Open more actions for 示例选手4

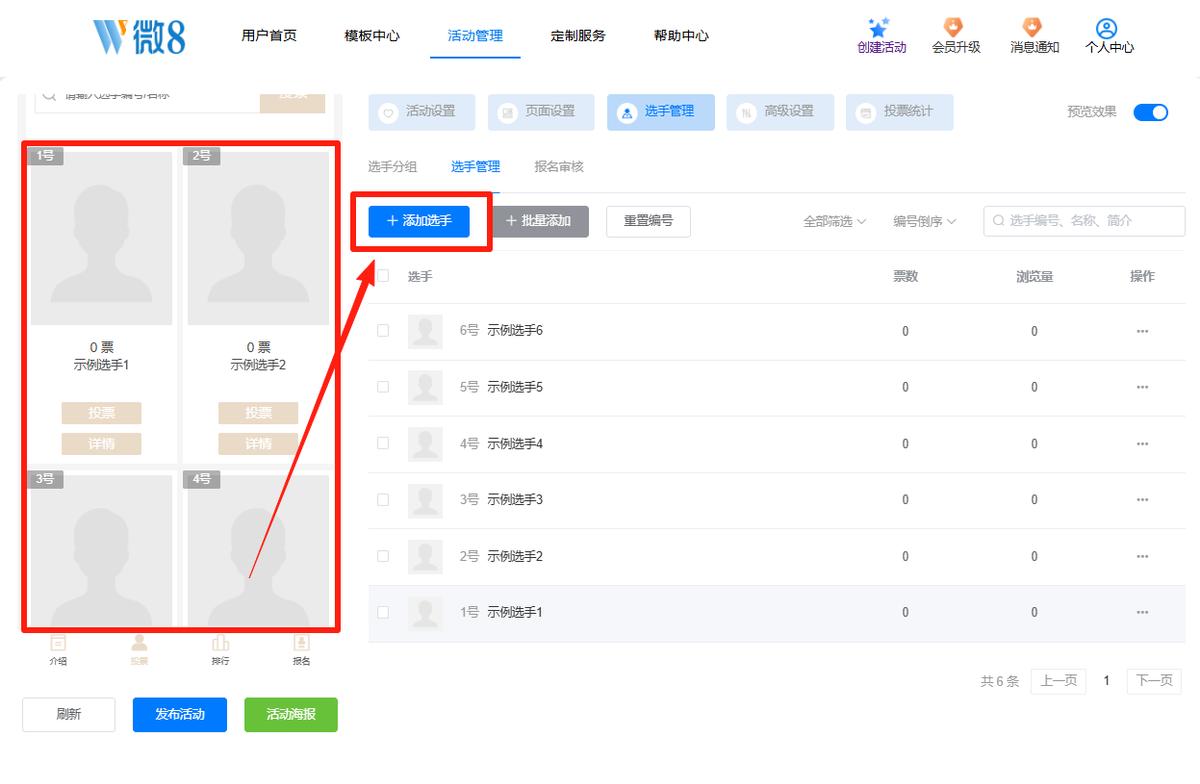1142,443
